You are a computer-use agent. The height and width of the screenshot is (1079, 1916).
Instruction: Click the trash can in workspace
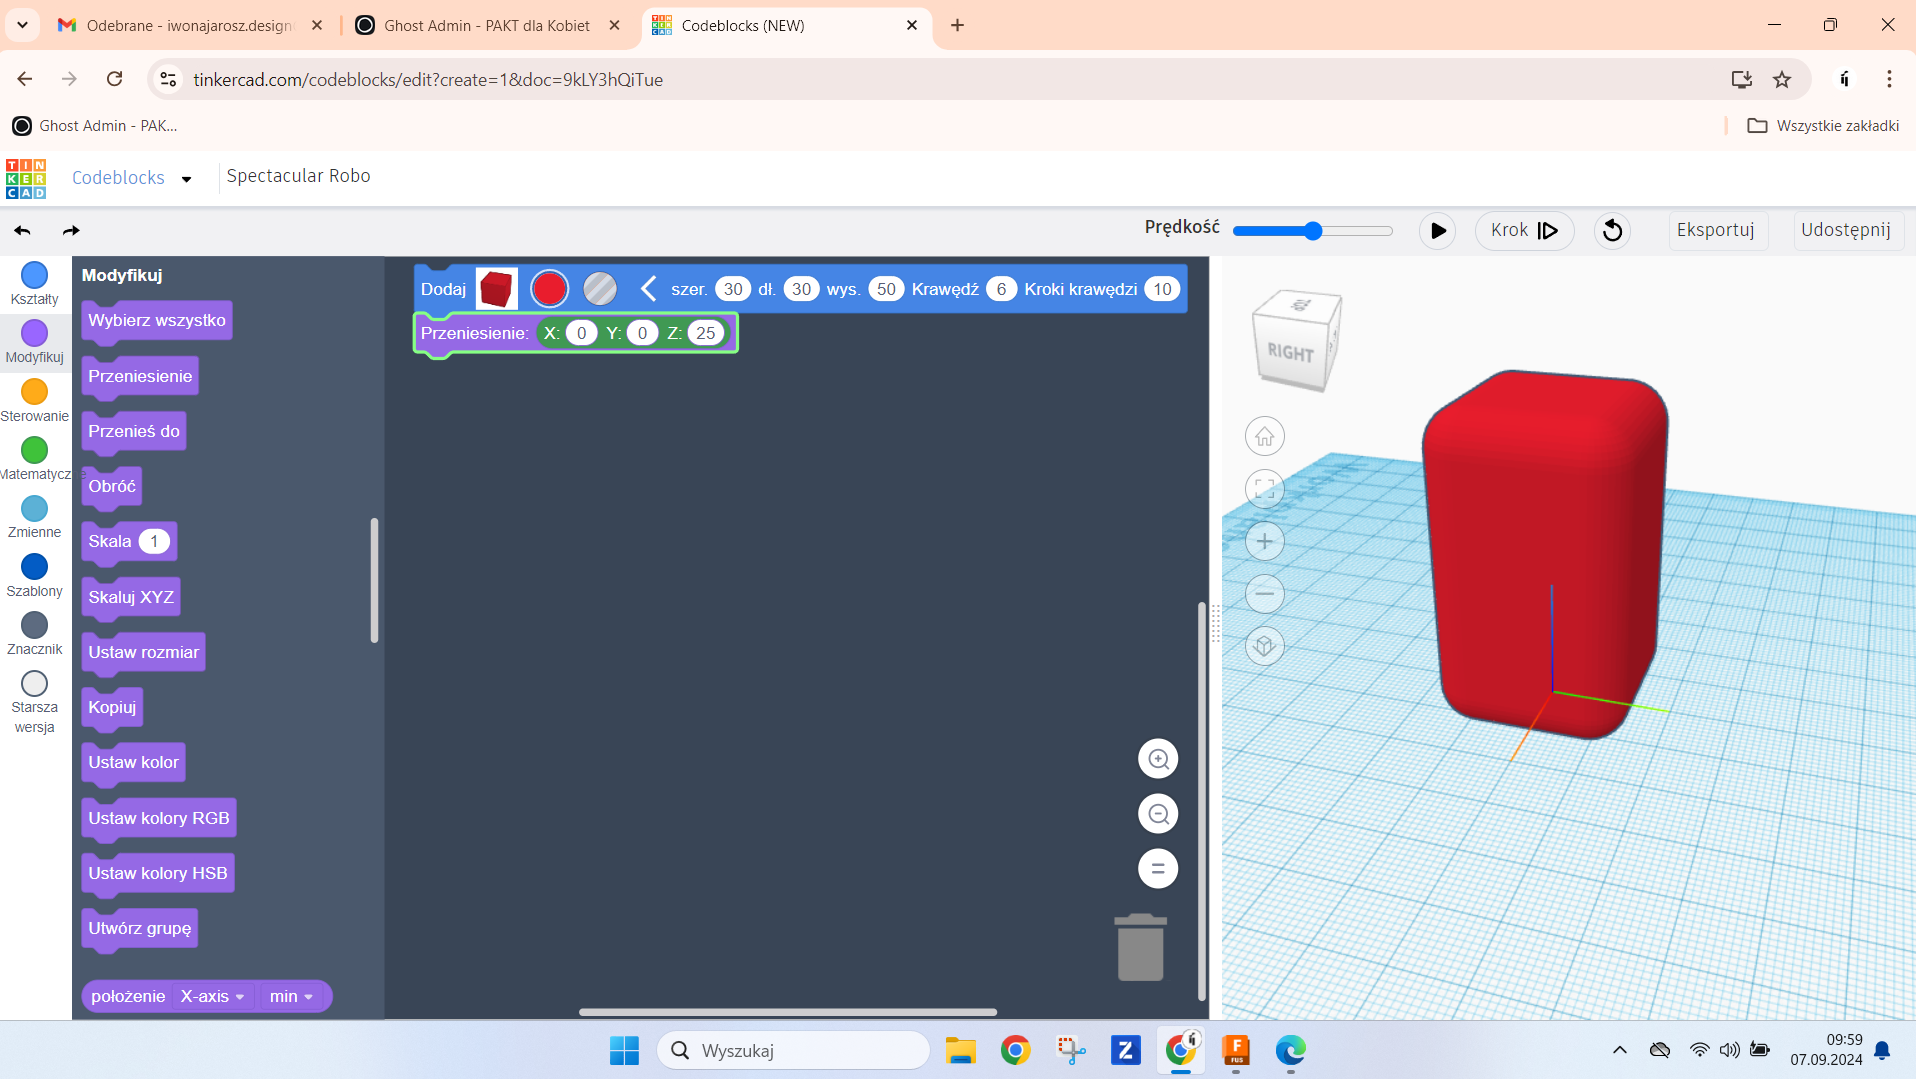pos(1140,947)
